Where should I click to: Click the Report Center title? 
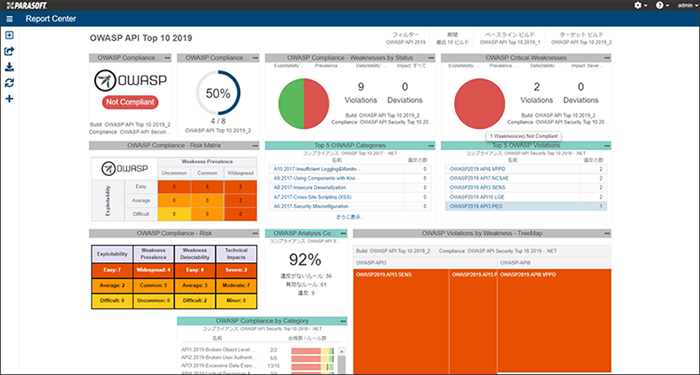51,19
